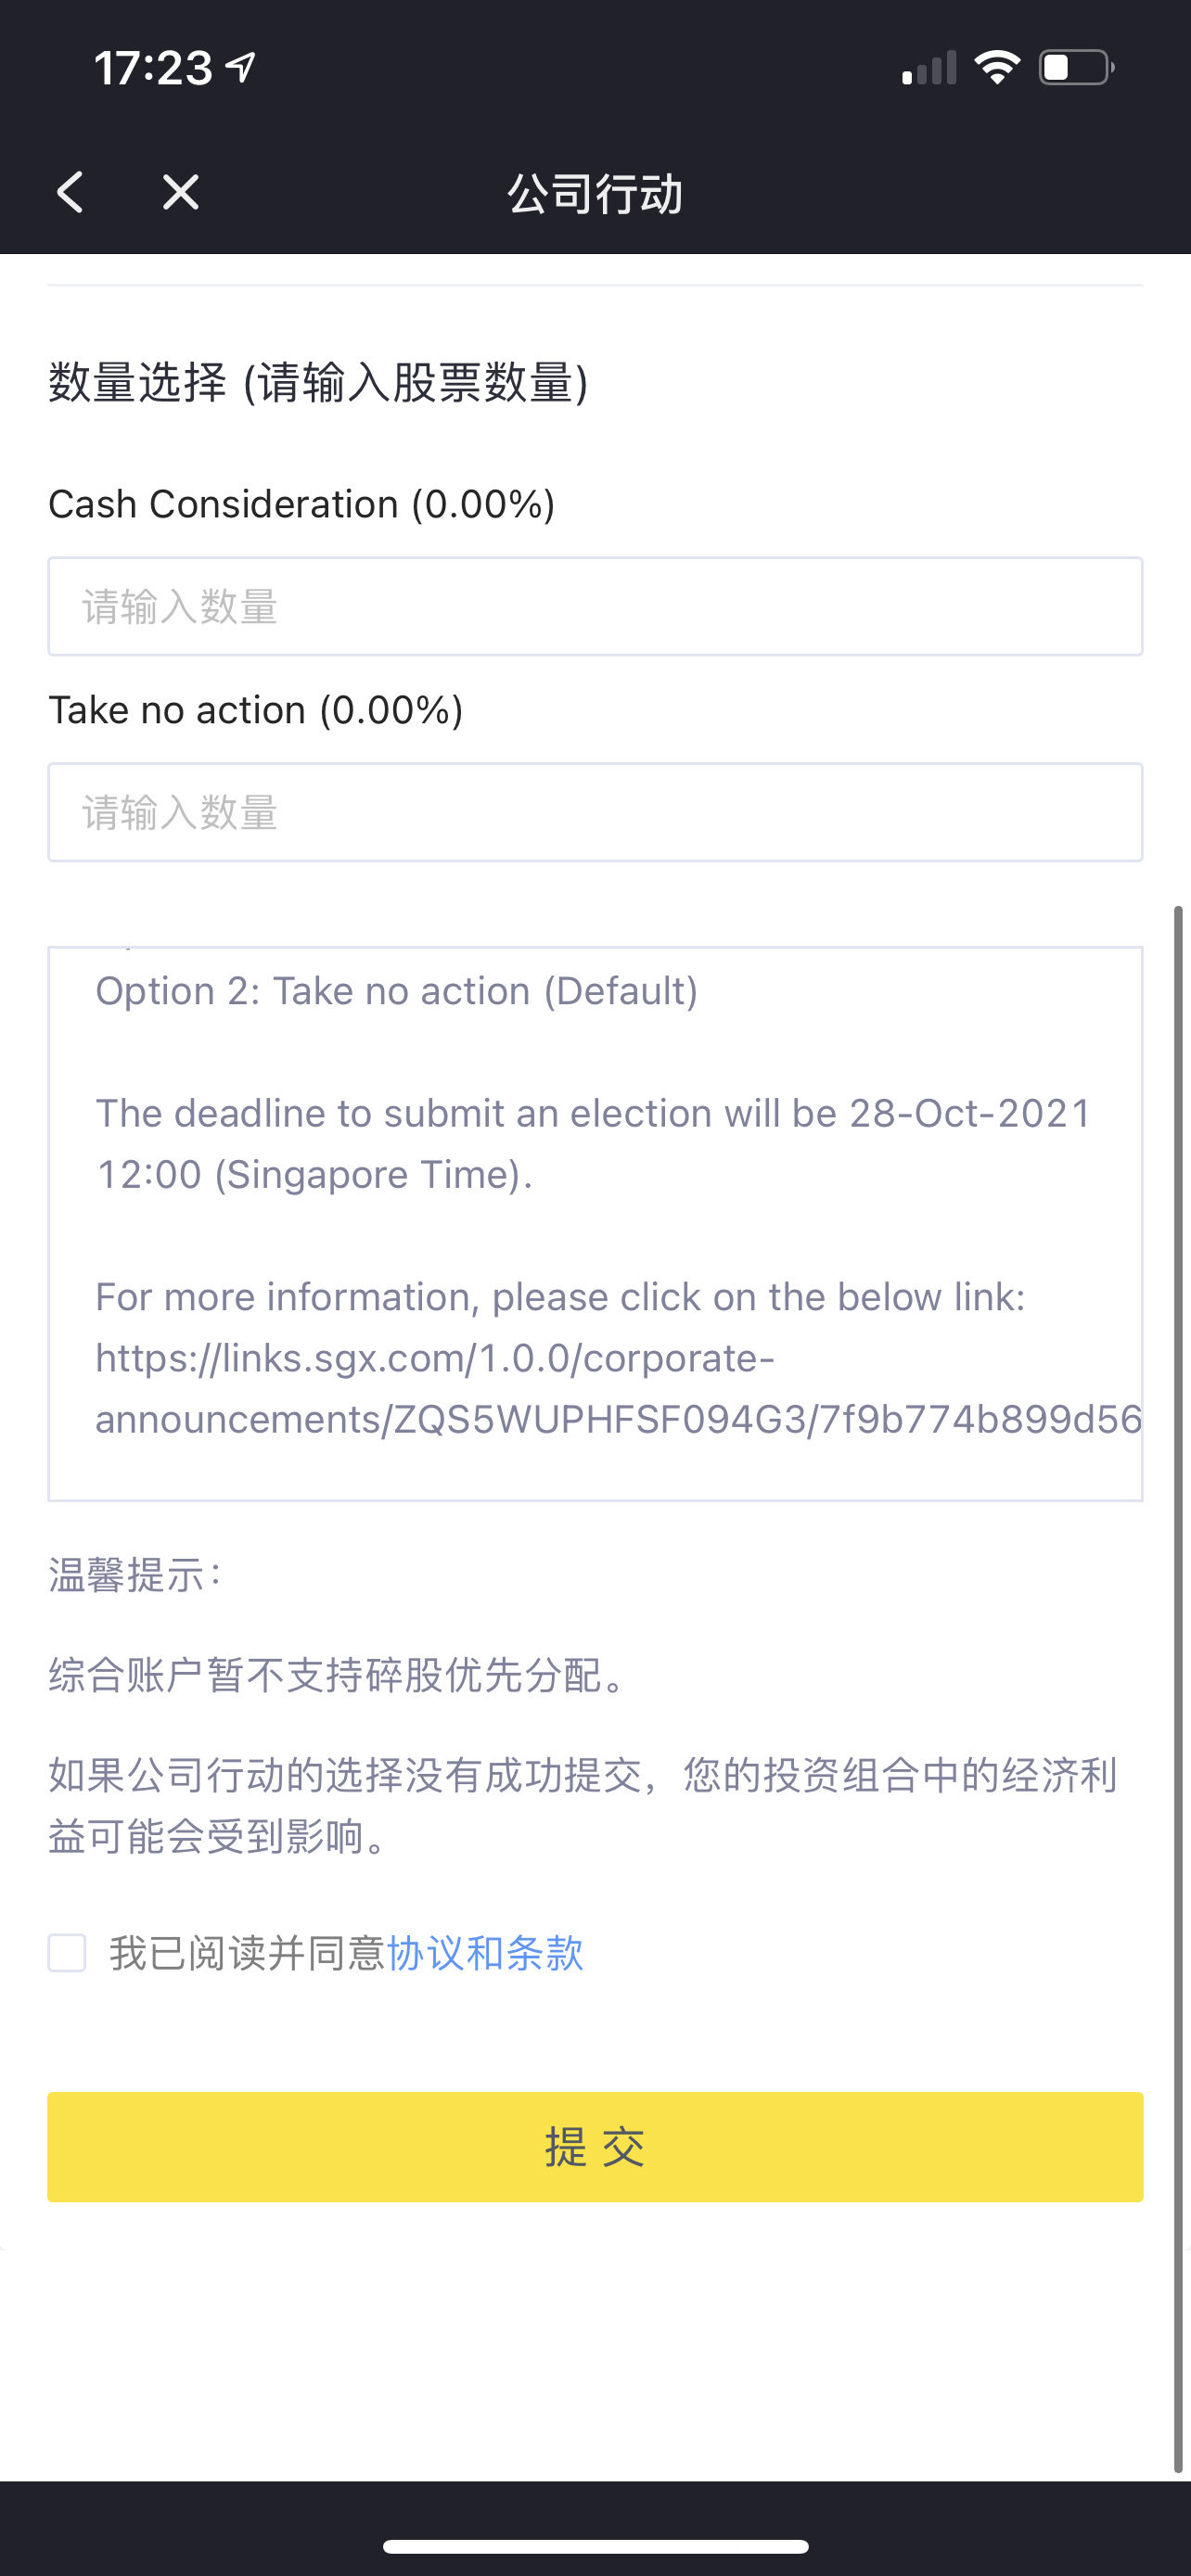Tap the home indicator bar
1191x2576 pixels.
595,2546
